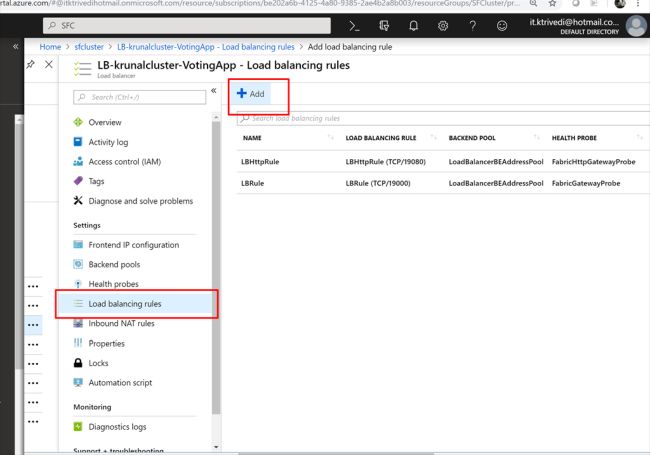
Task: Go to LB-krunalcluster-VotingApp breadcrumb link
Action: tap(206, 47)
